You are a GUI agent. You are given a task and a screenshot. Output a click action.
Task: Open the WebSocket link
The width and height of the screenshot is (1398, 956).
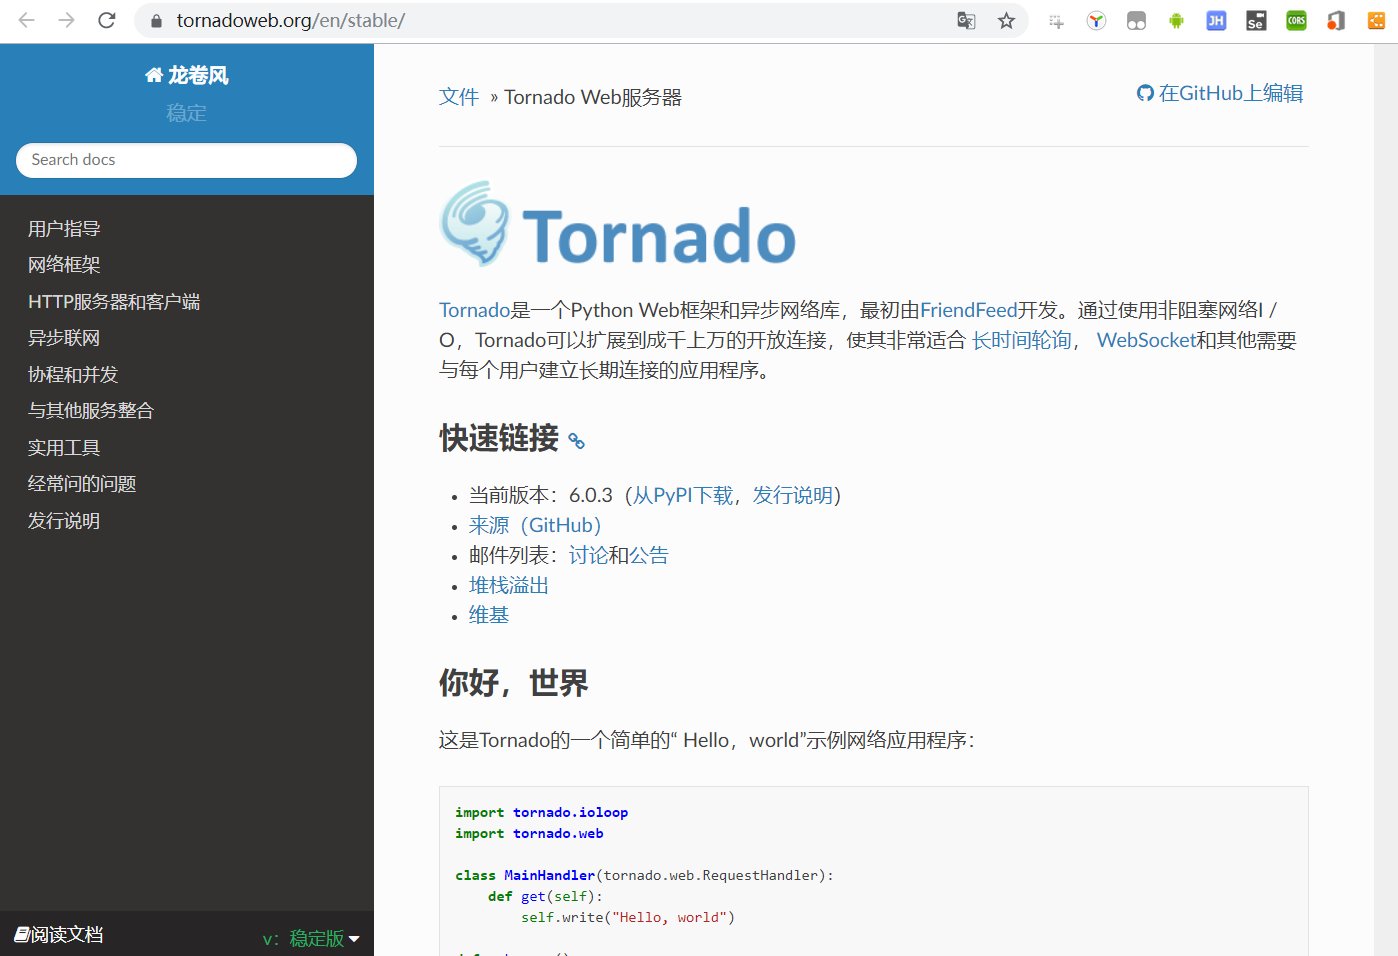pos(1146,340)
